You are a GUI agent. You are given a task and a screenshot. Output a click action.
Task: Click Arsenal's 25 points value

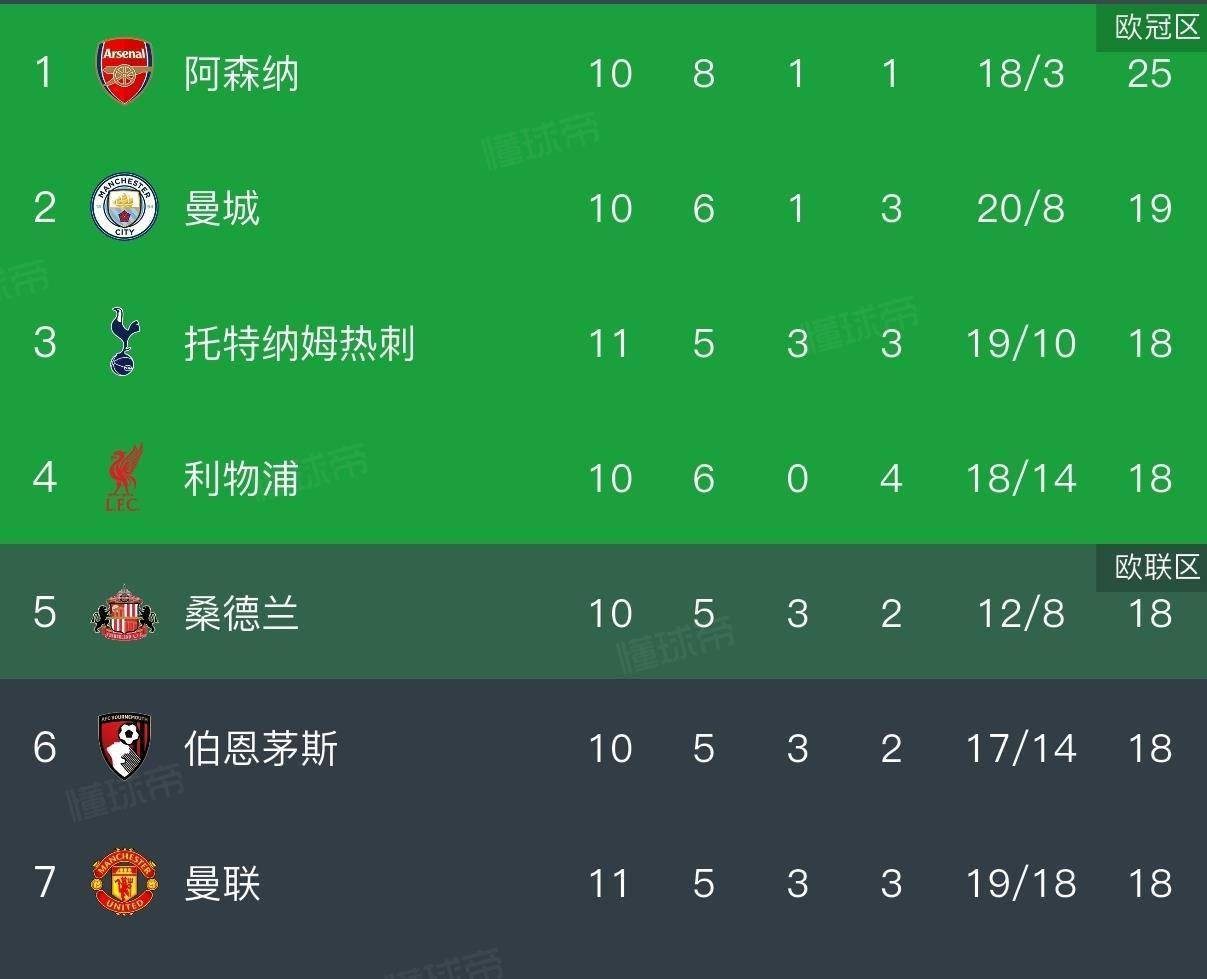(1149, 74)
